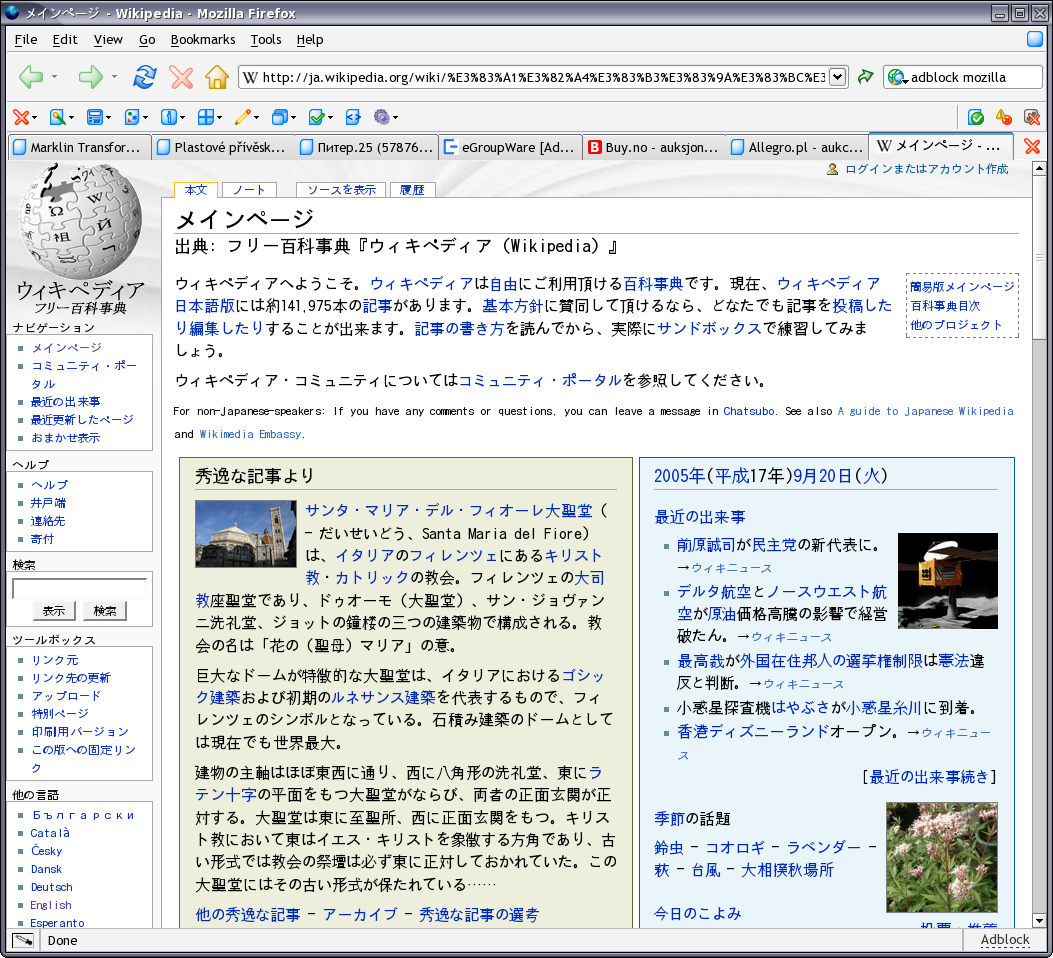Click the 検索 search button in the sidebar
Screen dimensions: 1053x958
(105, 611)
